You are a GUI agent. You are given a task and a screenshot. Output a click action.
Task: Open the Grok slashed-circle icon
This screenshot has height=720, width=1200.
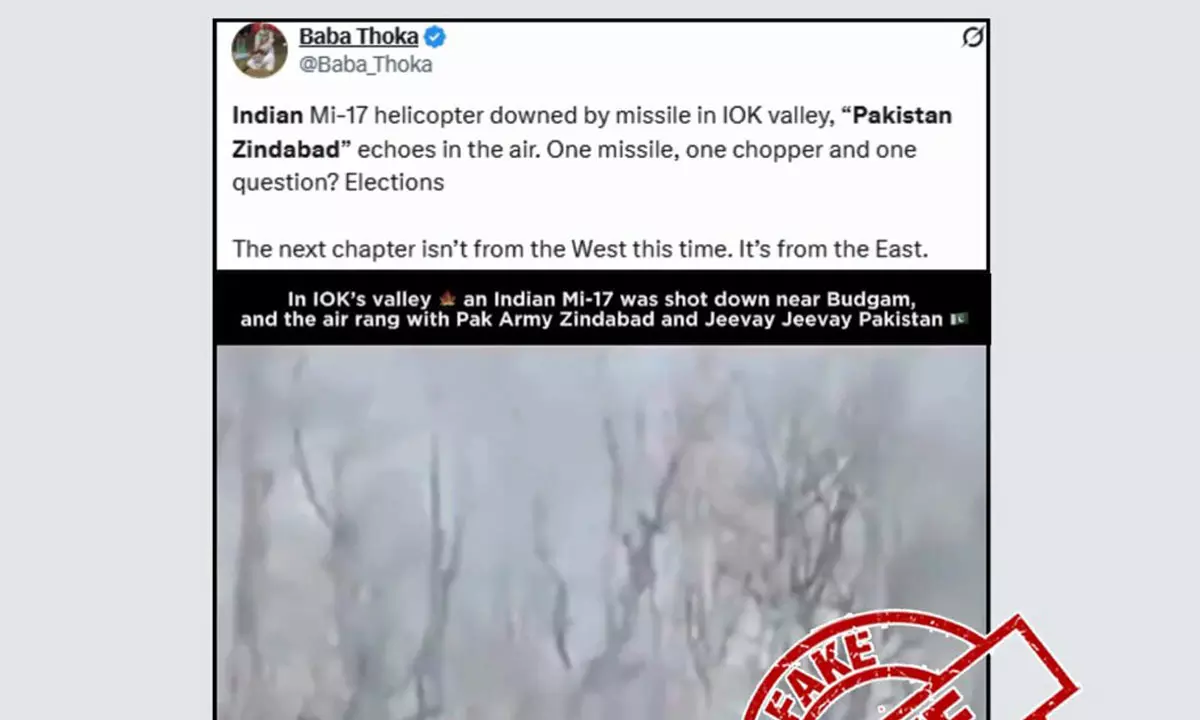[972, 38]
